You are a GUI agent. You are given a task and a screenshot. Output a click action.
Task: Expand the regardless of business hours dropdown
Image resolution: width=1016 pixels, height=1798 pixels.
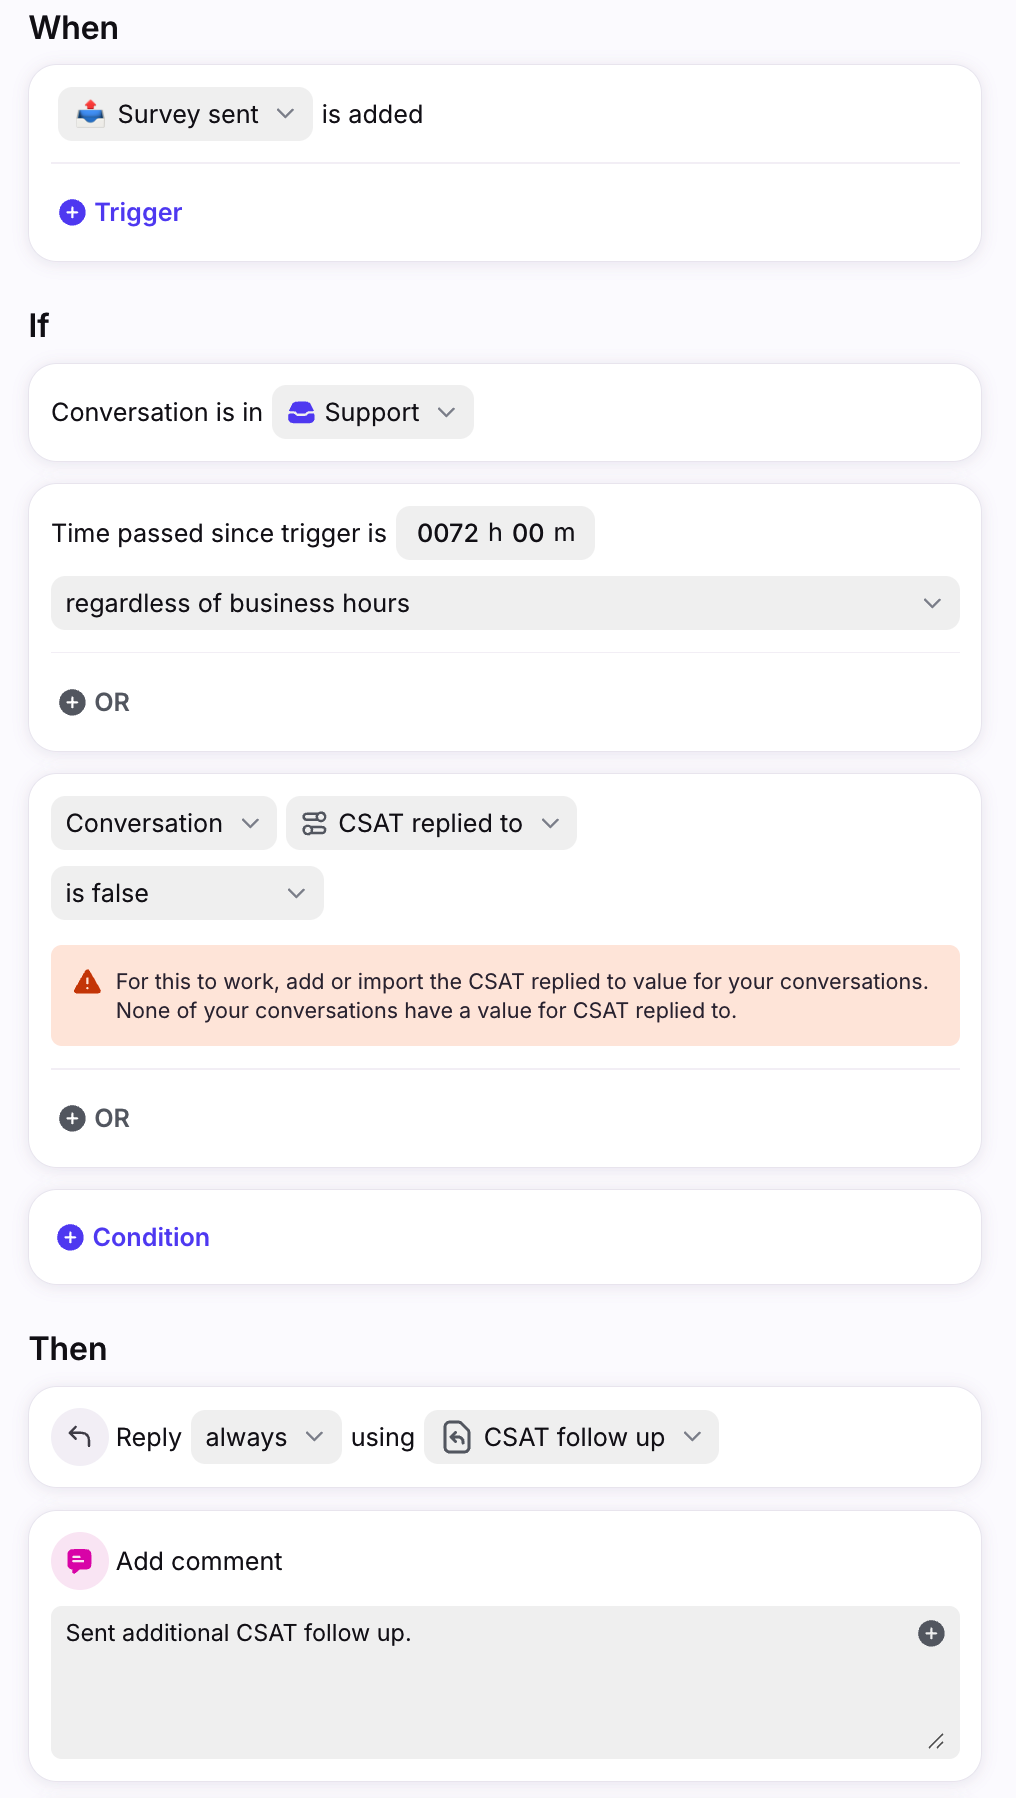(x=505, y=603)
